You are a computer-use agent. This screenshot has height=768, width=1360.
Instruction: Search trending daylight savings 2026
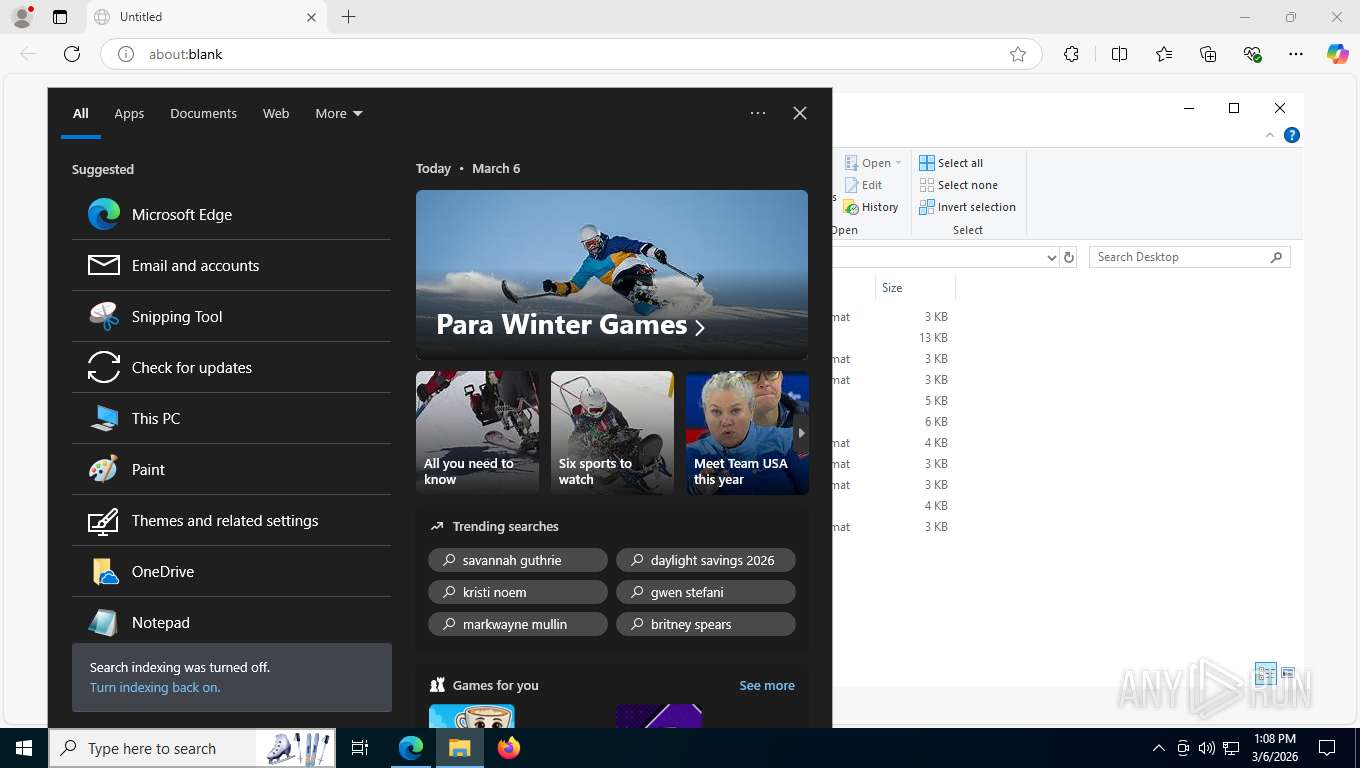(706, 560)
